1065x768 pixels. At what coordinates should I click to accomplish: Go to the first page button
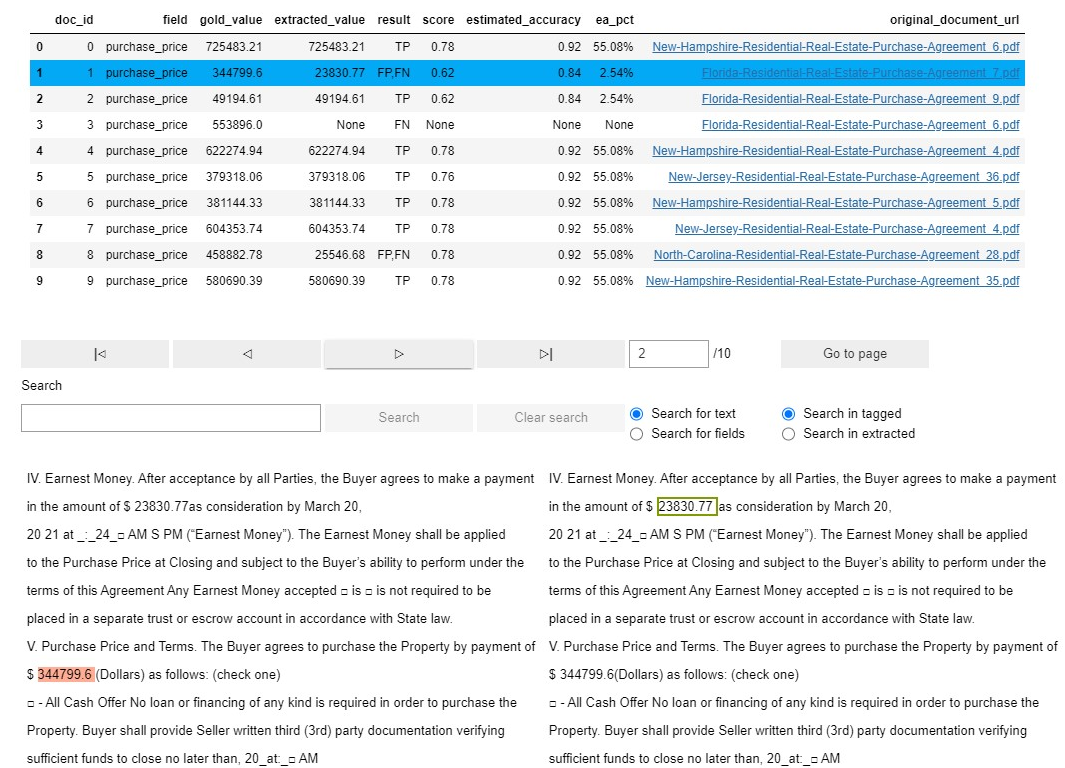95,354
